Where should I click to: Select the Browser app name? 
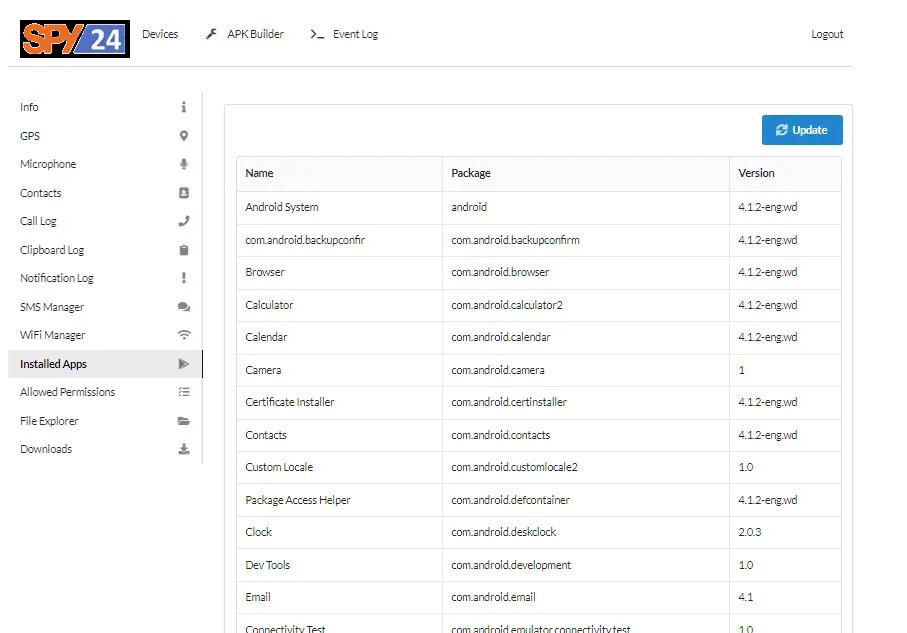pyautogui.click(x=265, y=272)
